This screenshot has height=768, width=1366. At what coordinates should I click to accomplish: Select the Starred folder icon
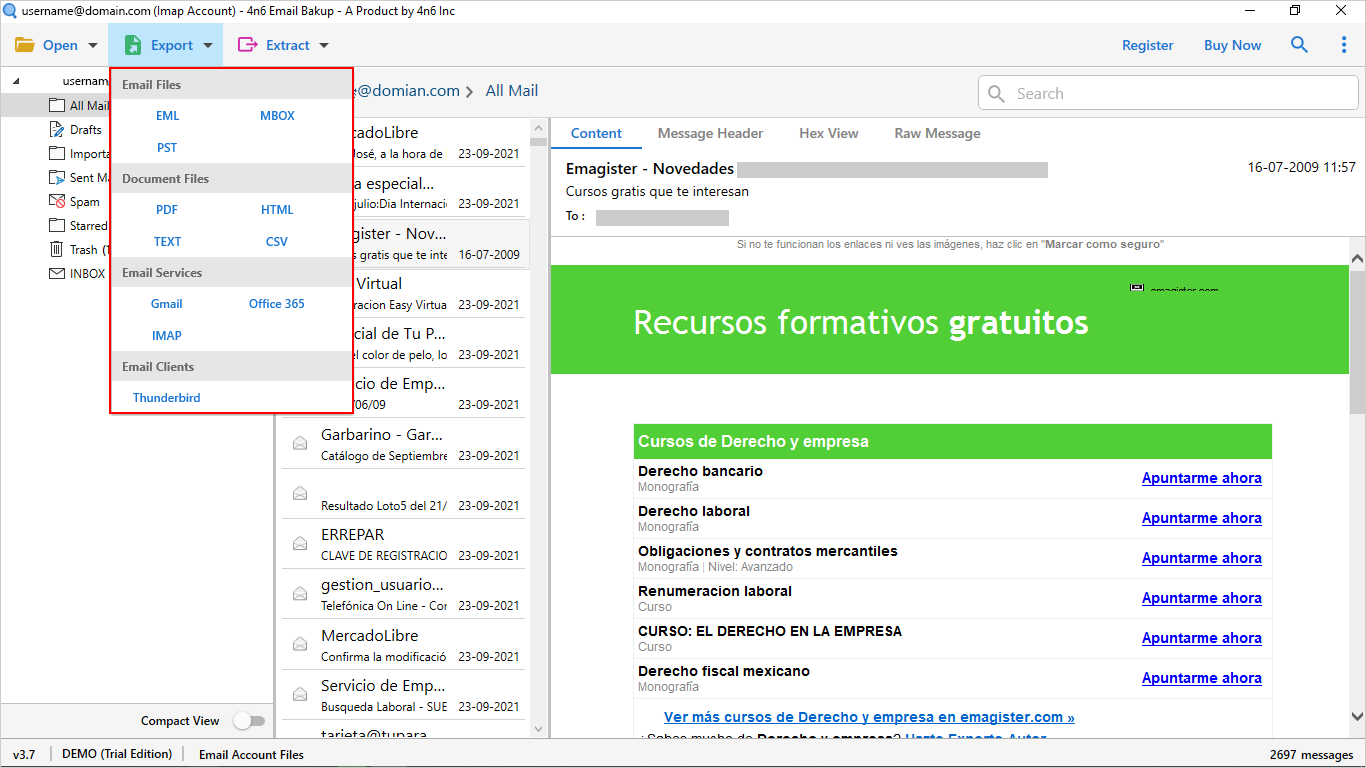pyautogui.click(x=58, y=225)
